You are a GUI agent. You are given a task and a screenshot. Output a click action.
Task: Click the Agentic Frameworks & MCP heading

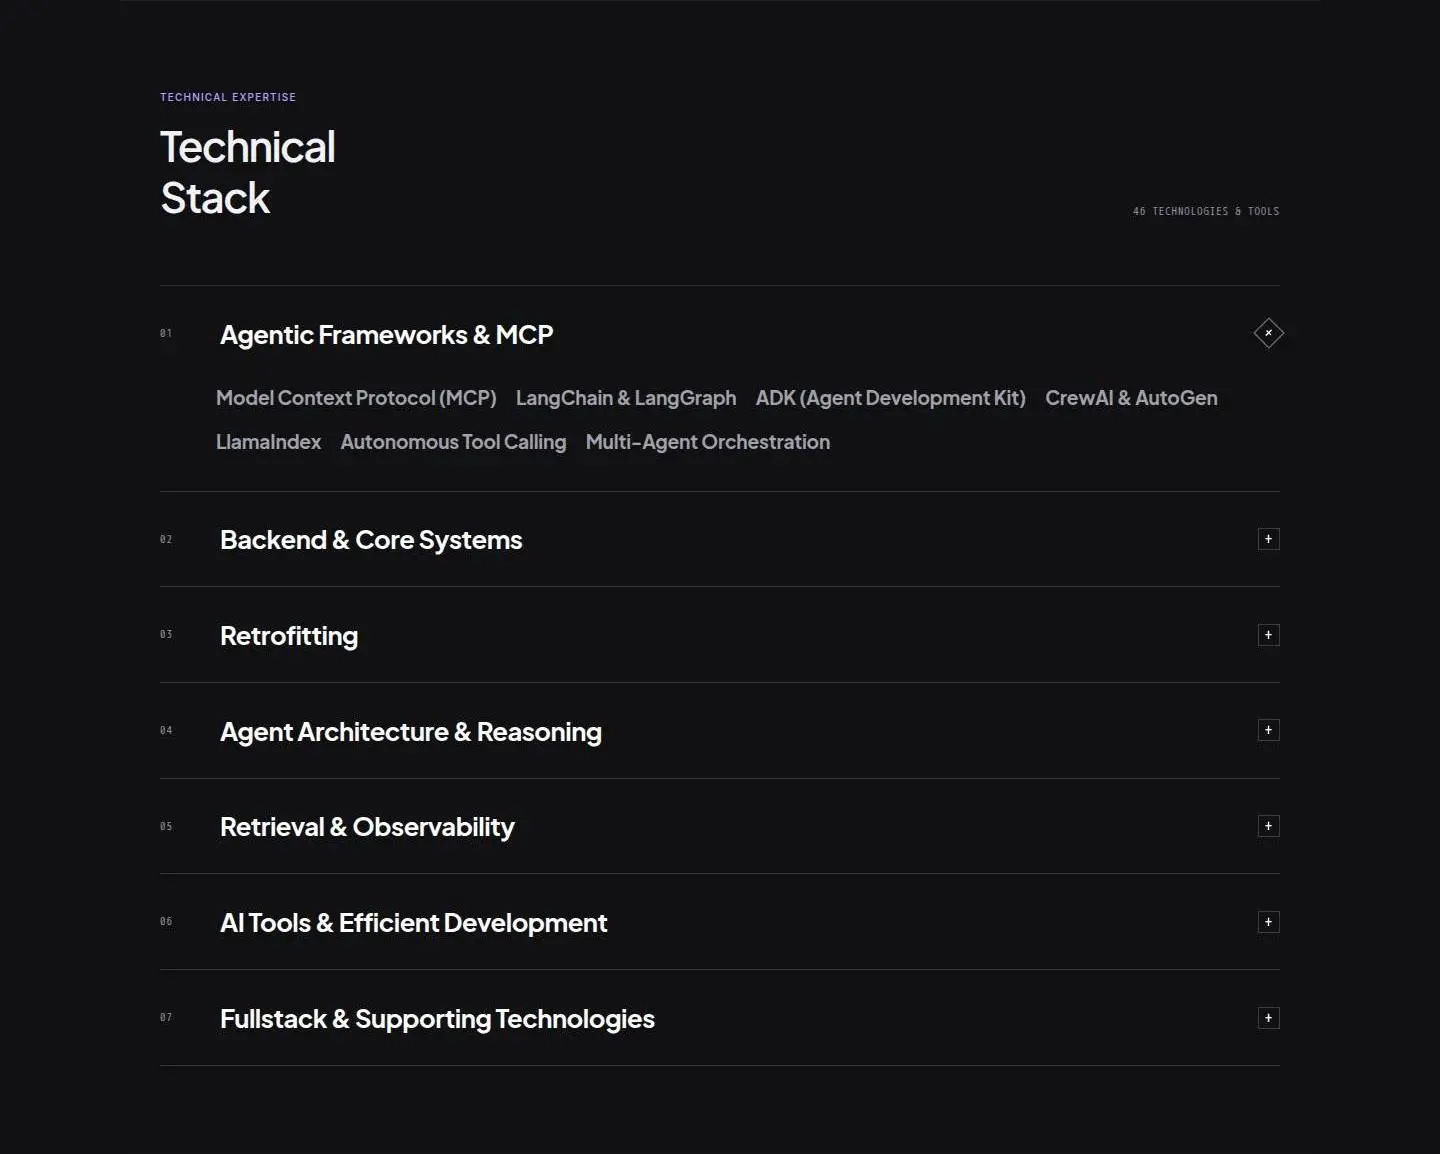click(x=386, y=334)
